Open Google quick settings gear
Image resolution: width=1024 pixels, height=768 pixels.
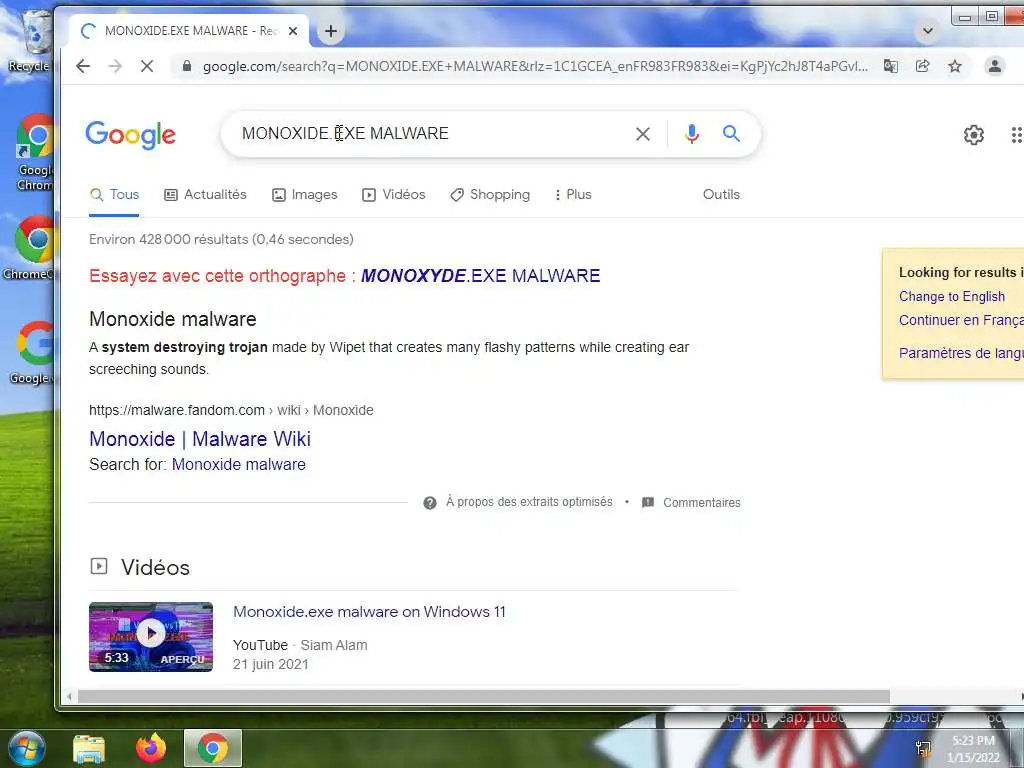coord(974,135)
